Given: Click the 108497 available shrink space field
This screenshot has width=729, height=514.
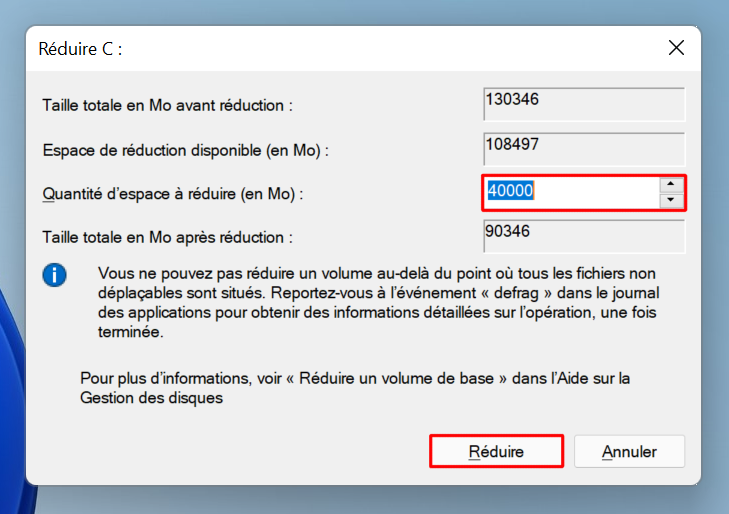Looking at the screenshot, I should coord(584,149).
